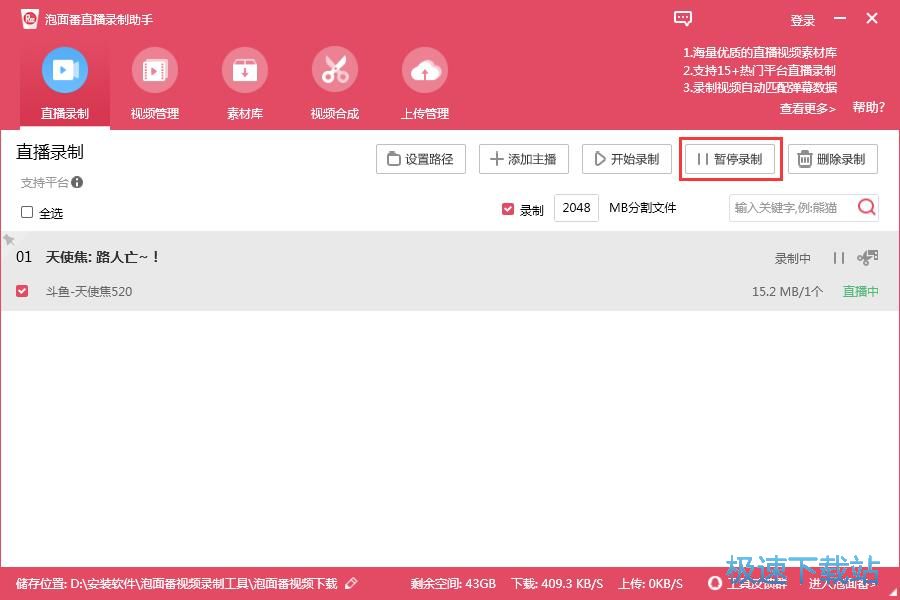Click the search magnifier icon

point(867,207)
